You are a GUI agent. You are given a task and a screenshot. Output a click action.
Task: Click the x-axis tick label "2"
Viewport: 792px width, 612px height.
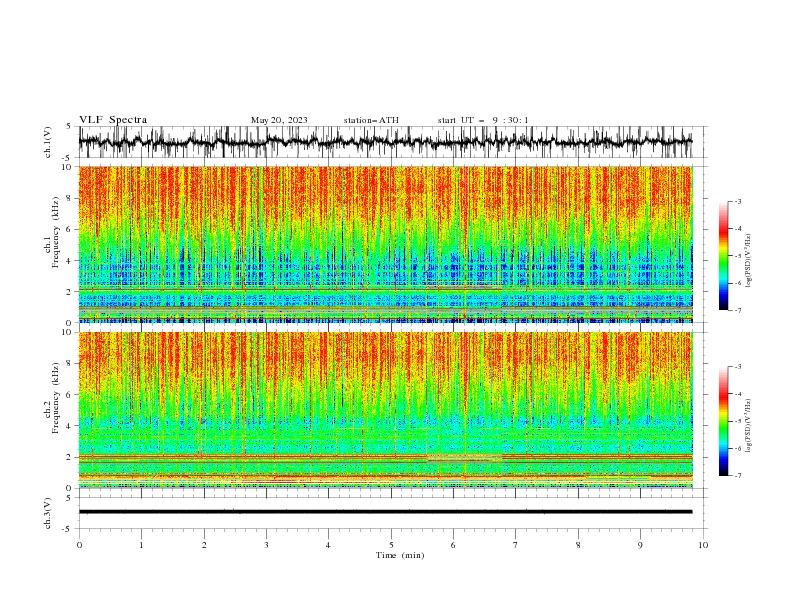[204, 545]
